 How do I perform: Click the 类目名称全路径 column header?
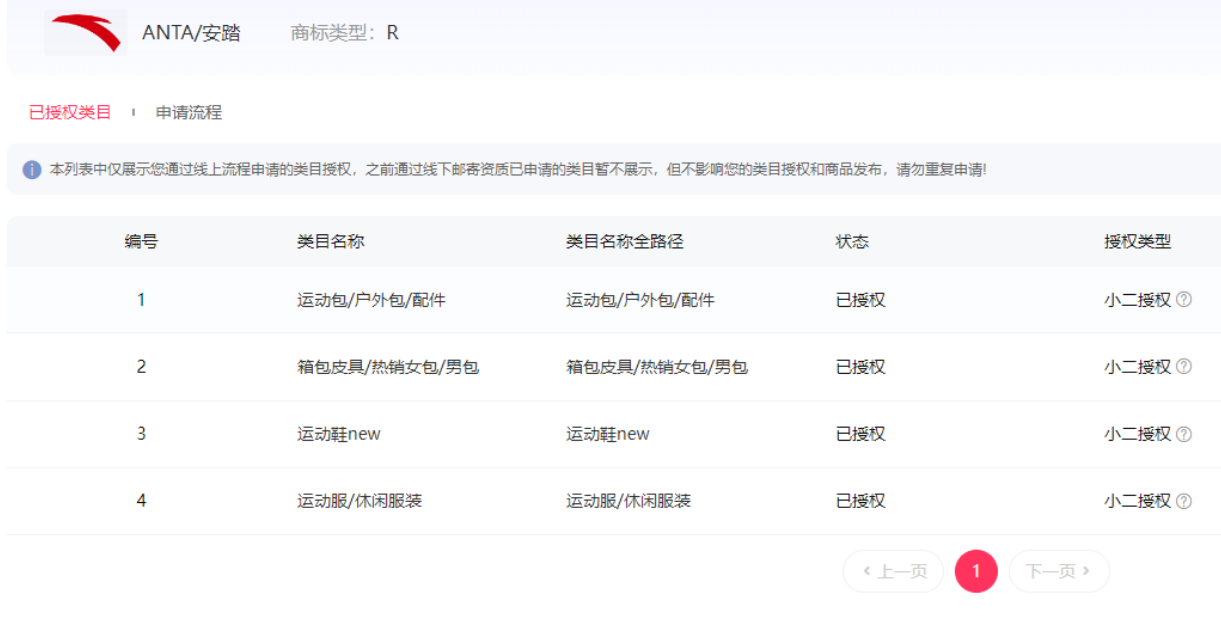click(x=625, y=241)
